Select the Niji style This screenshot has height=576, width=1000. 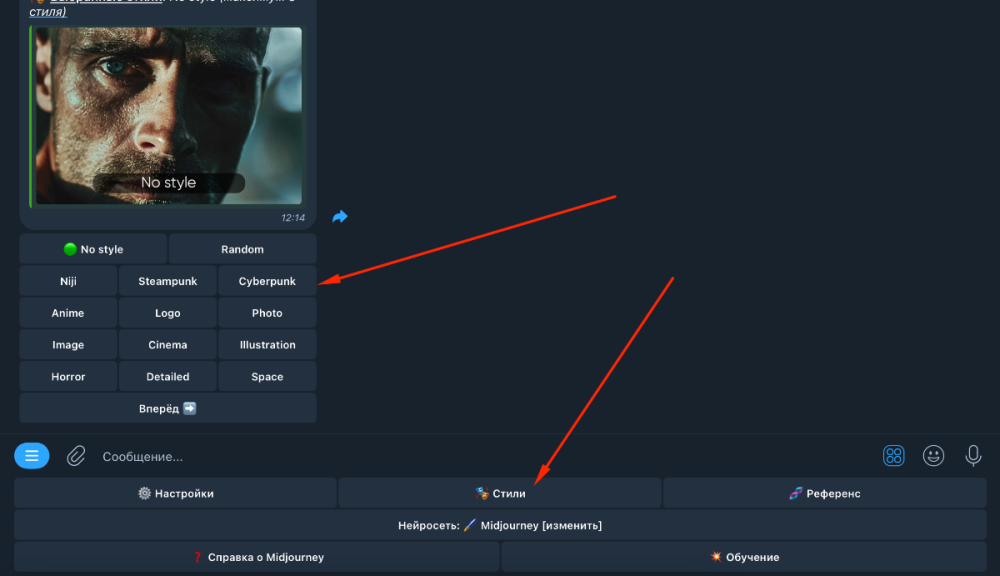point(68,281)
